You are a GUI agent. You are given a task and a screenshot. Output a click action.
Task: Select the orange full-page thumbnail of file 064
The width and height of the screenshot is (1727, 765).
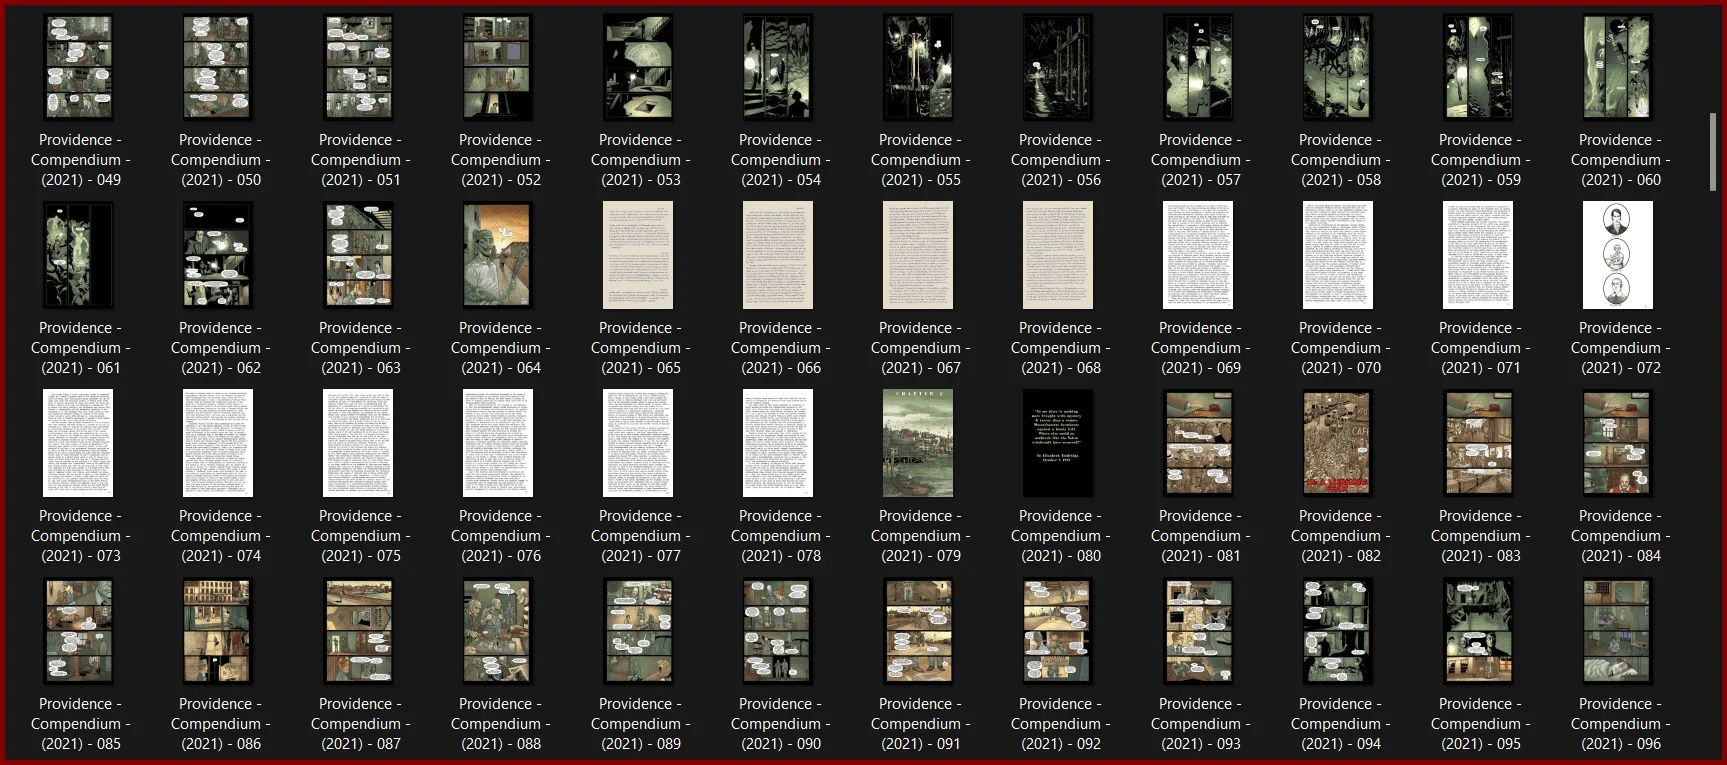point(498,255)
